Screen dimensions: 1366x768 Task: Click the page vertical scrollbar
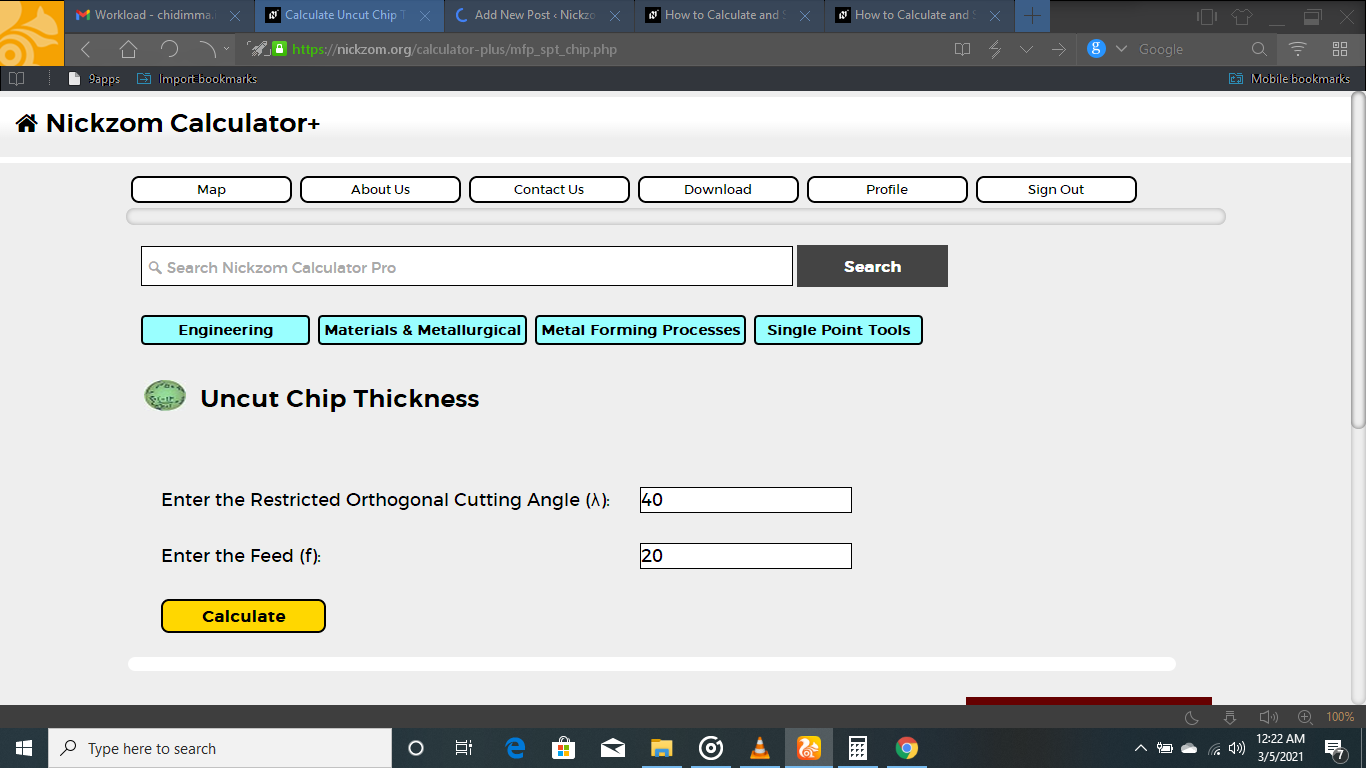pyautogui.click(x=1358, y=260)
